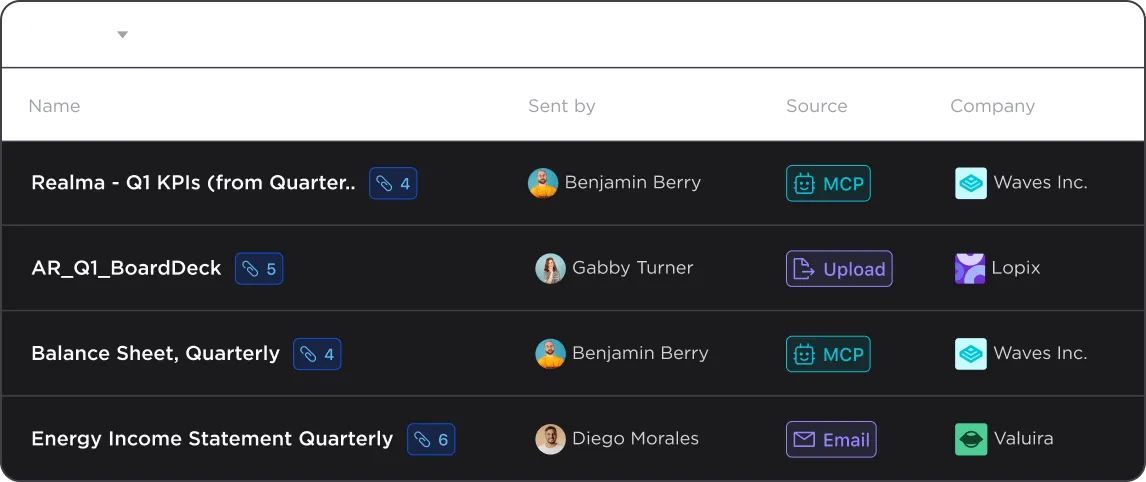The width and height of the screenshot is (1146, 482).
Task: Click the Email source tag for Energy Income Statement
Action: (x=831, y=440)
